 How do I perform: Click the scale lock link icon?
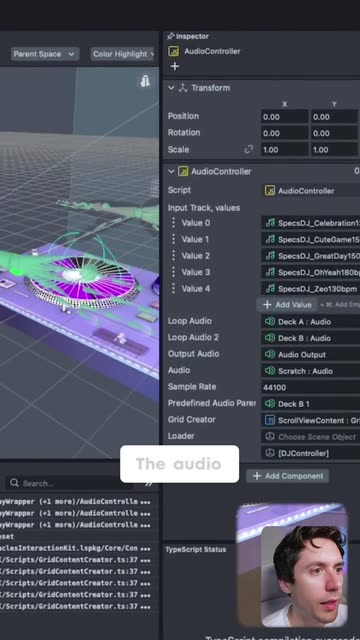249,149
